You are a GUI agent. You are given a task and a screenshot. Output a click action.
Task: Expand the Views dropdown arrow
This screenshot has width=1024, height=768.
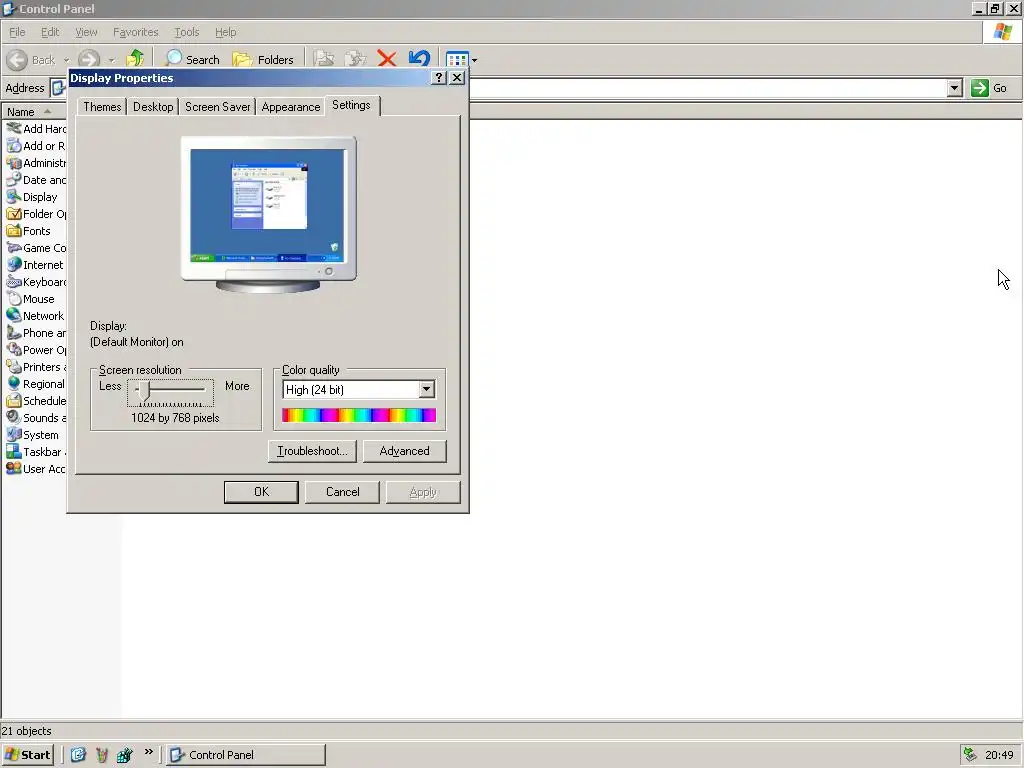[474, 60]
